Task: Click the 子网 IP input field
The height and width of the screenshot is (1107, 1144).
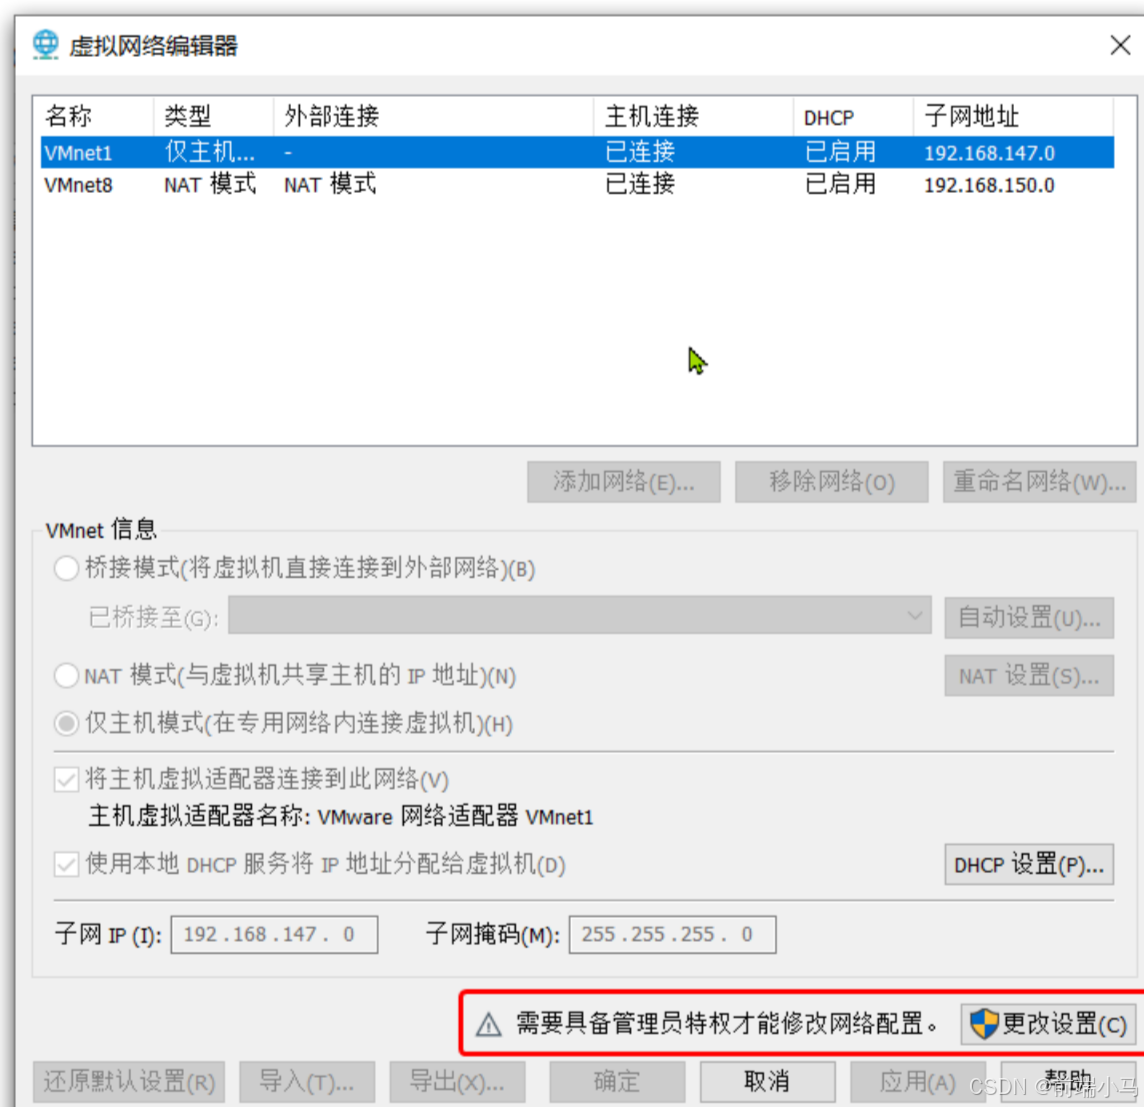Action: click(x=274, y=935)
